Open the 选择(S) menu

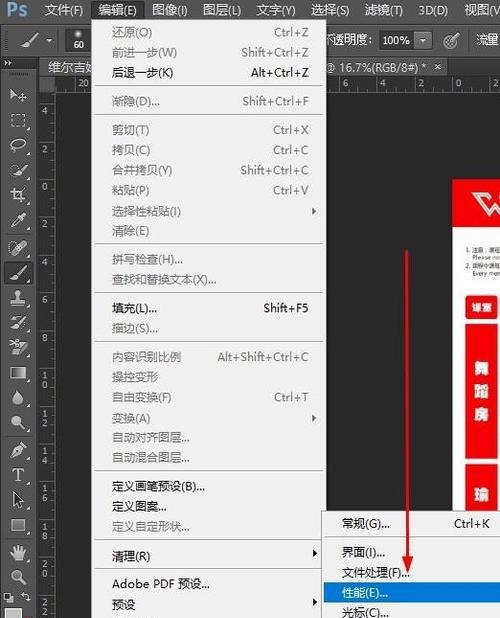330,9
